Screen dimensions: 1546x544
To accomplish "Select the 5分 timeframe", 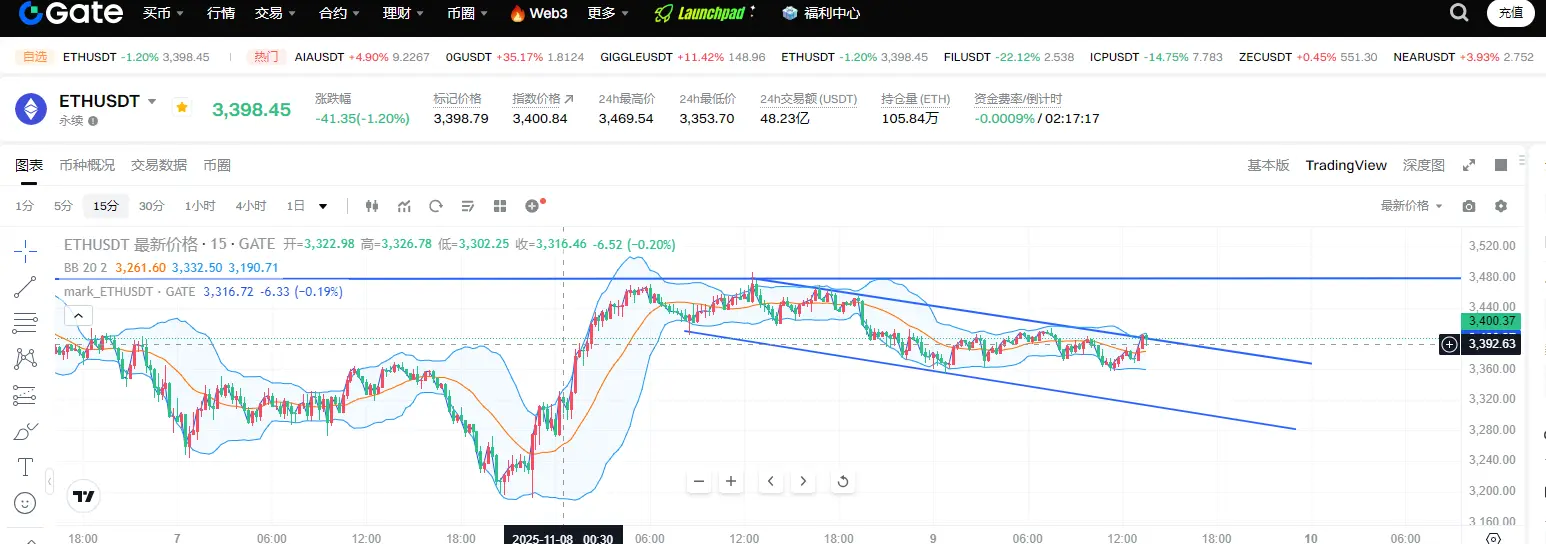I will [63, 206].
